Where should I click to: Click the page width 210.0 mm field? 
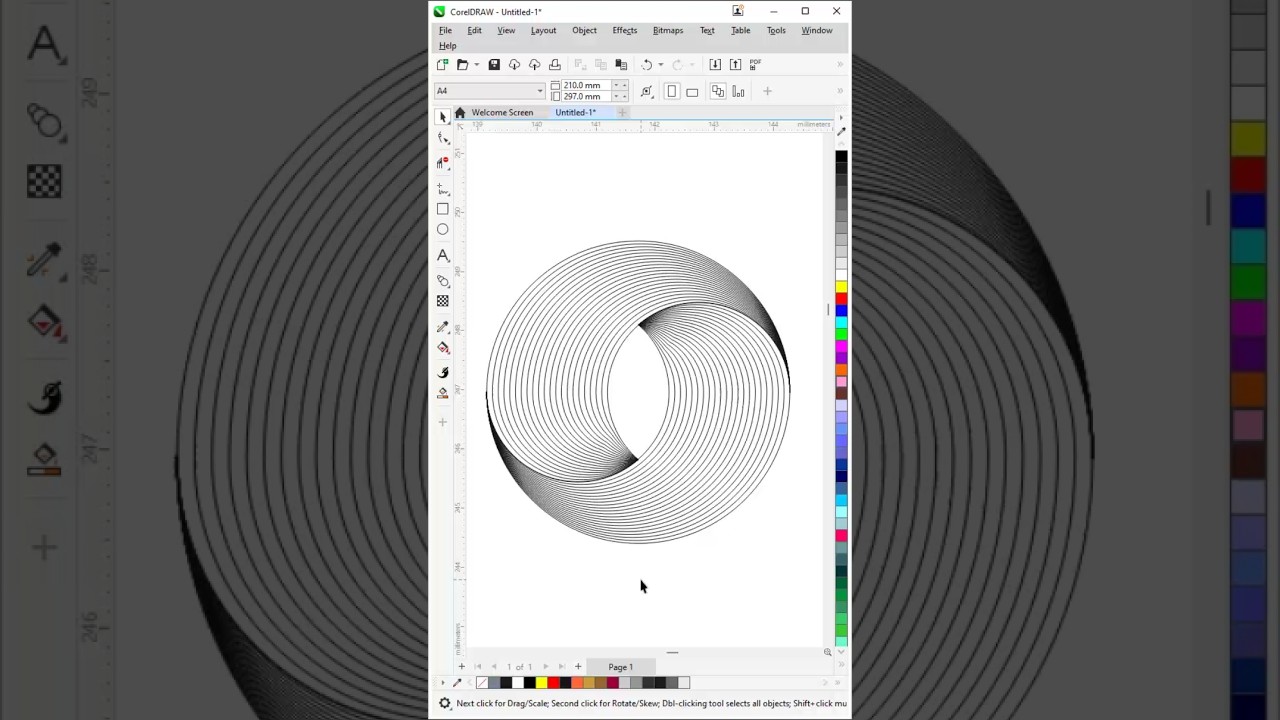click(x=589, y=85)
